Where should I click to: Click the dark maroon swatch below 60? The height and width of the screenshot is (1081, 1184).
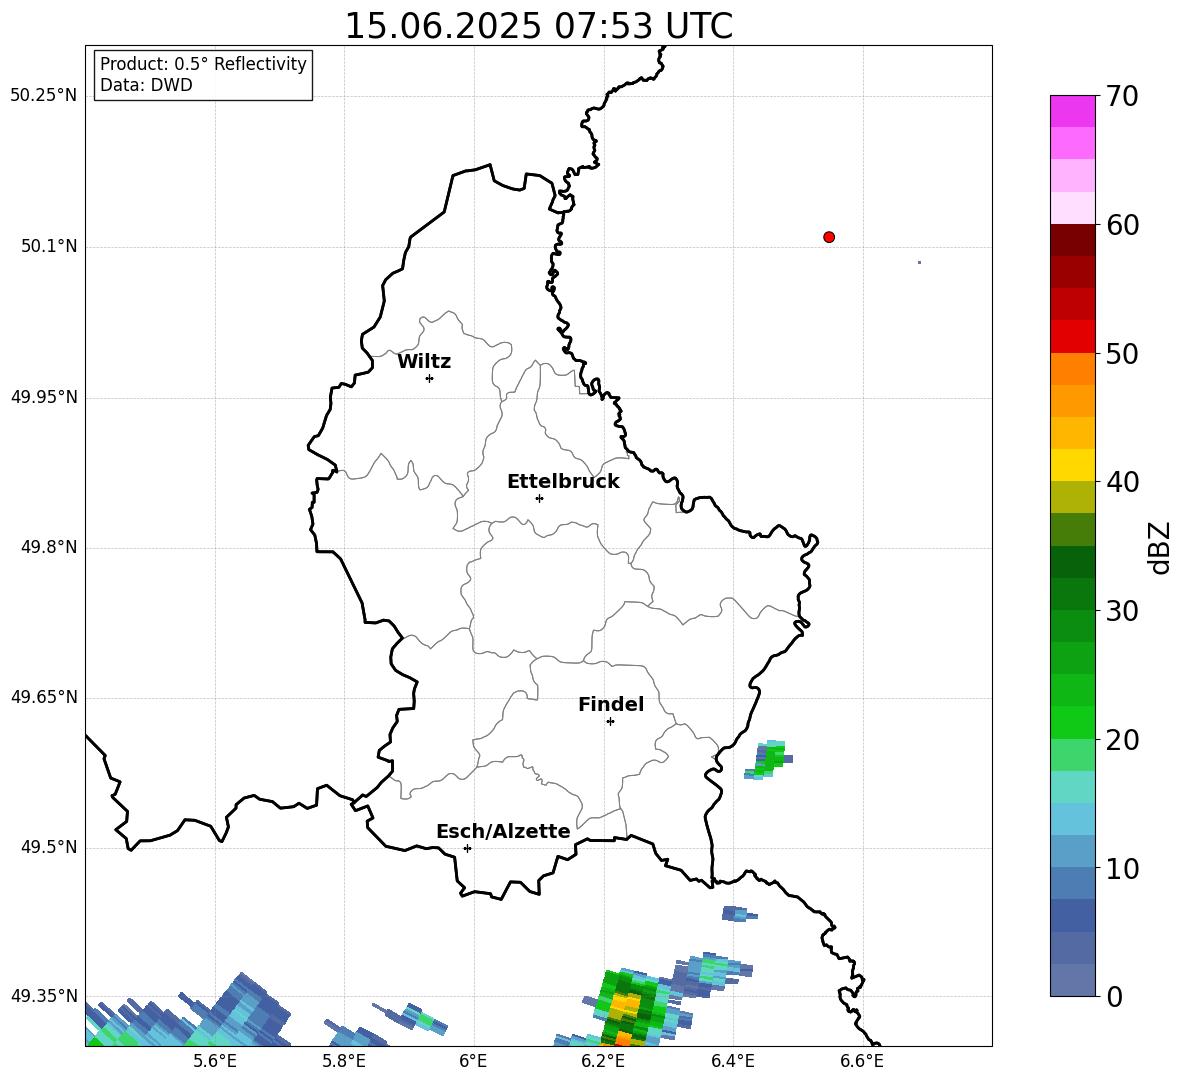[1072, 240]
